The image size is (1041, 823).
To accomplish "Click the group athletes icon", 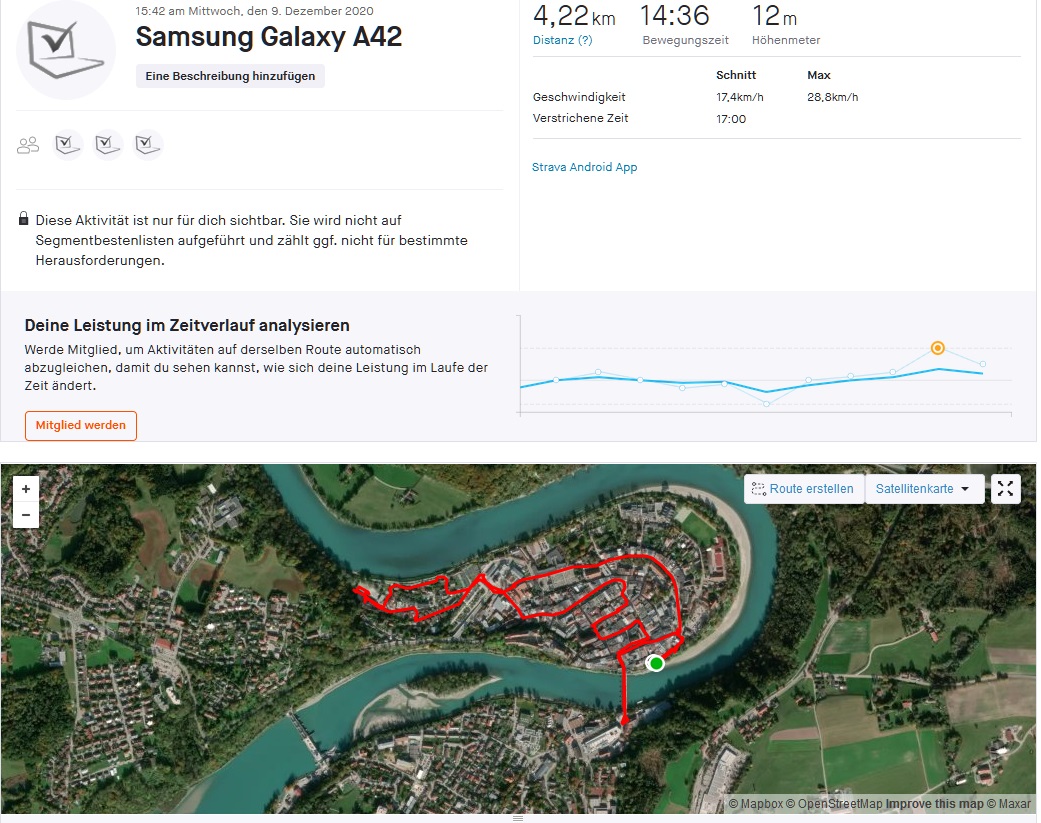I will pos(28,145).
